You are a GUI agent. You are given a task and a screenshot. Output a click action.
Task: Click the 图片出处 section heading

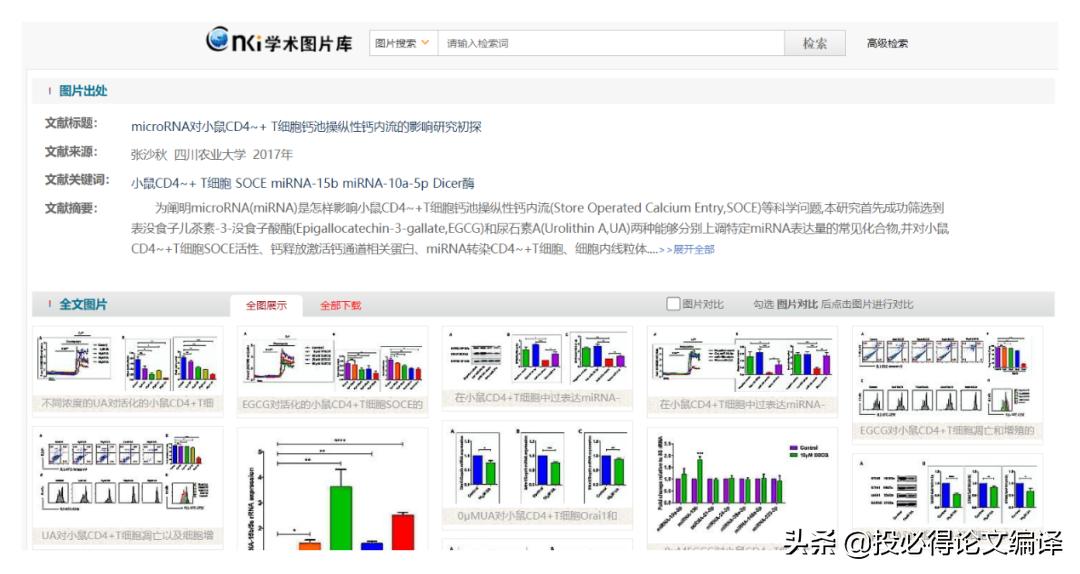pyautogui.click(x=83, y=91)
